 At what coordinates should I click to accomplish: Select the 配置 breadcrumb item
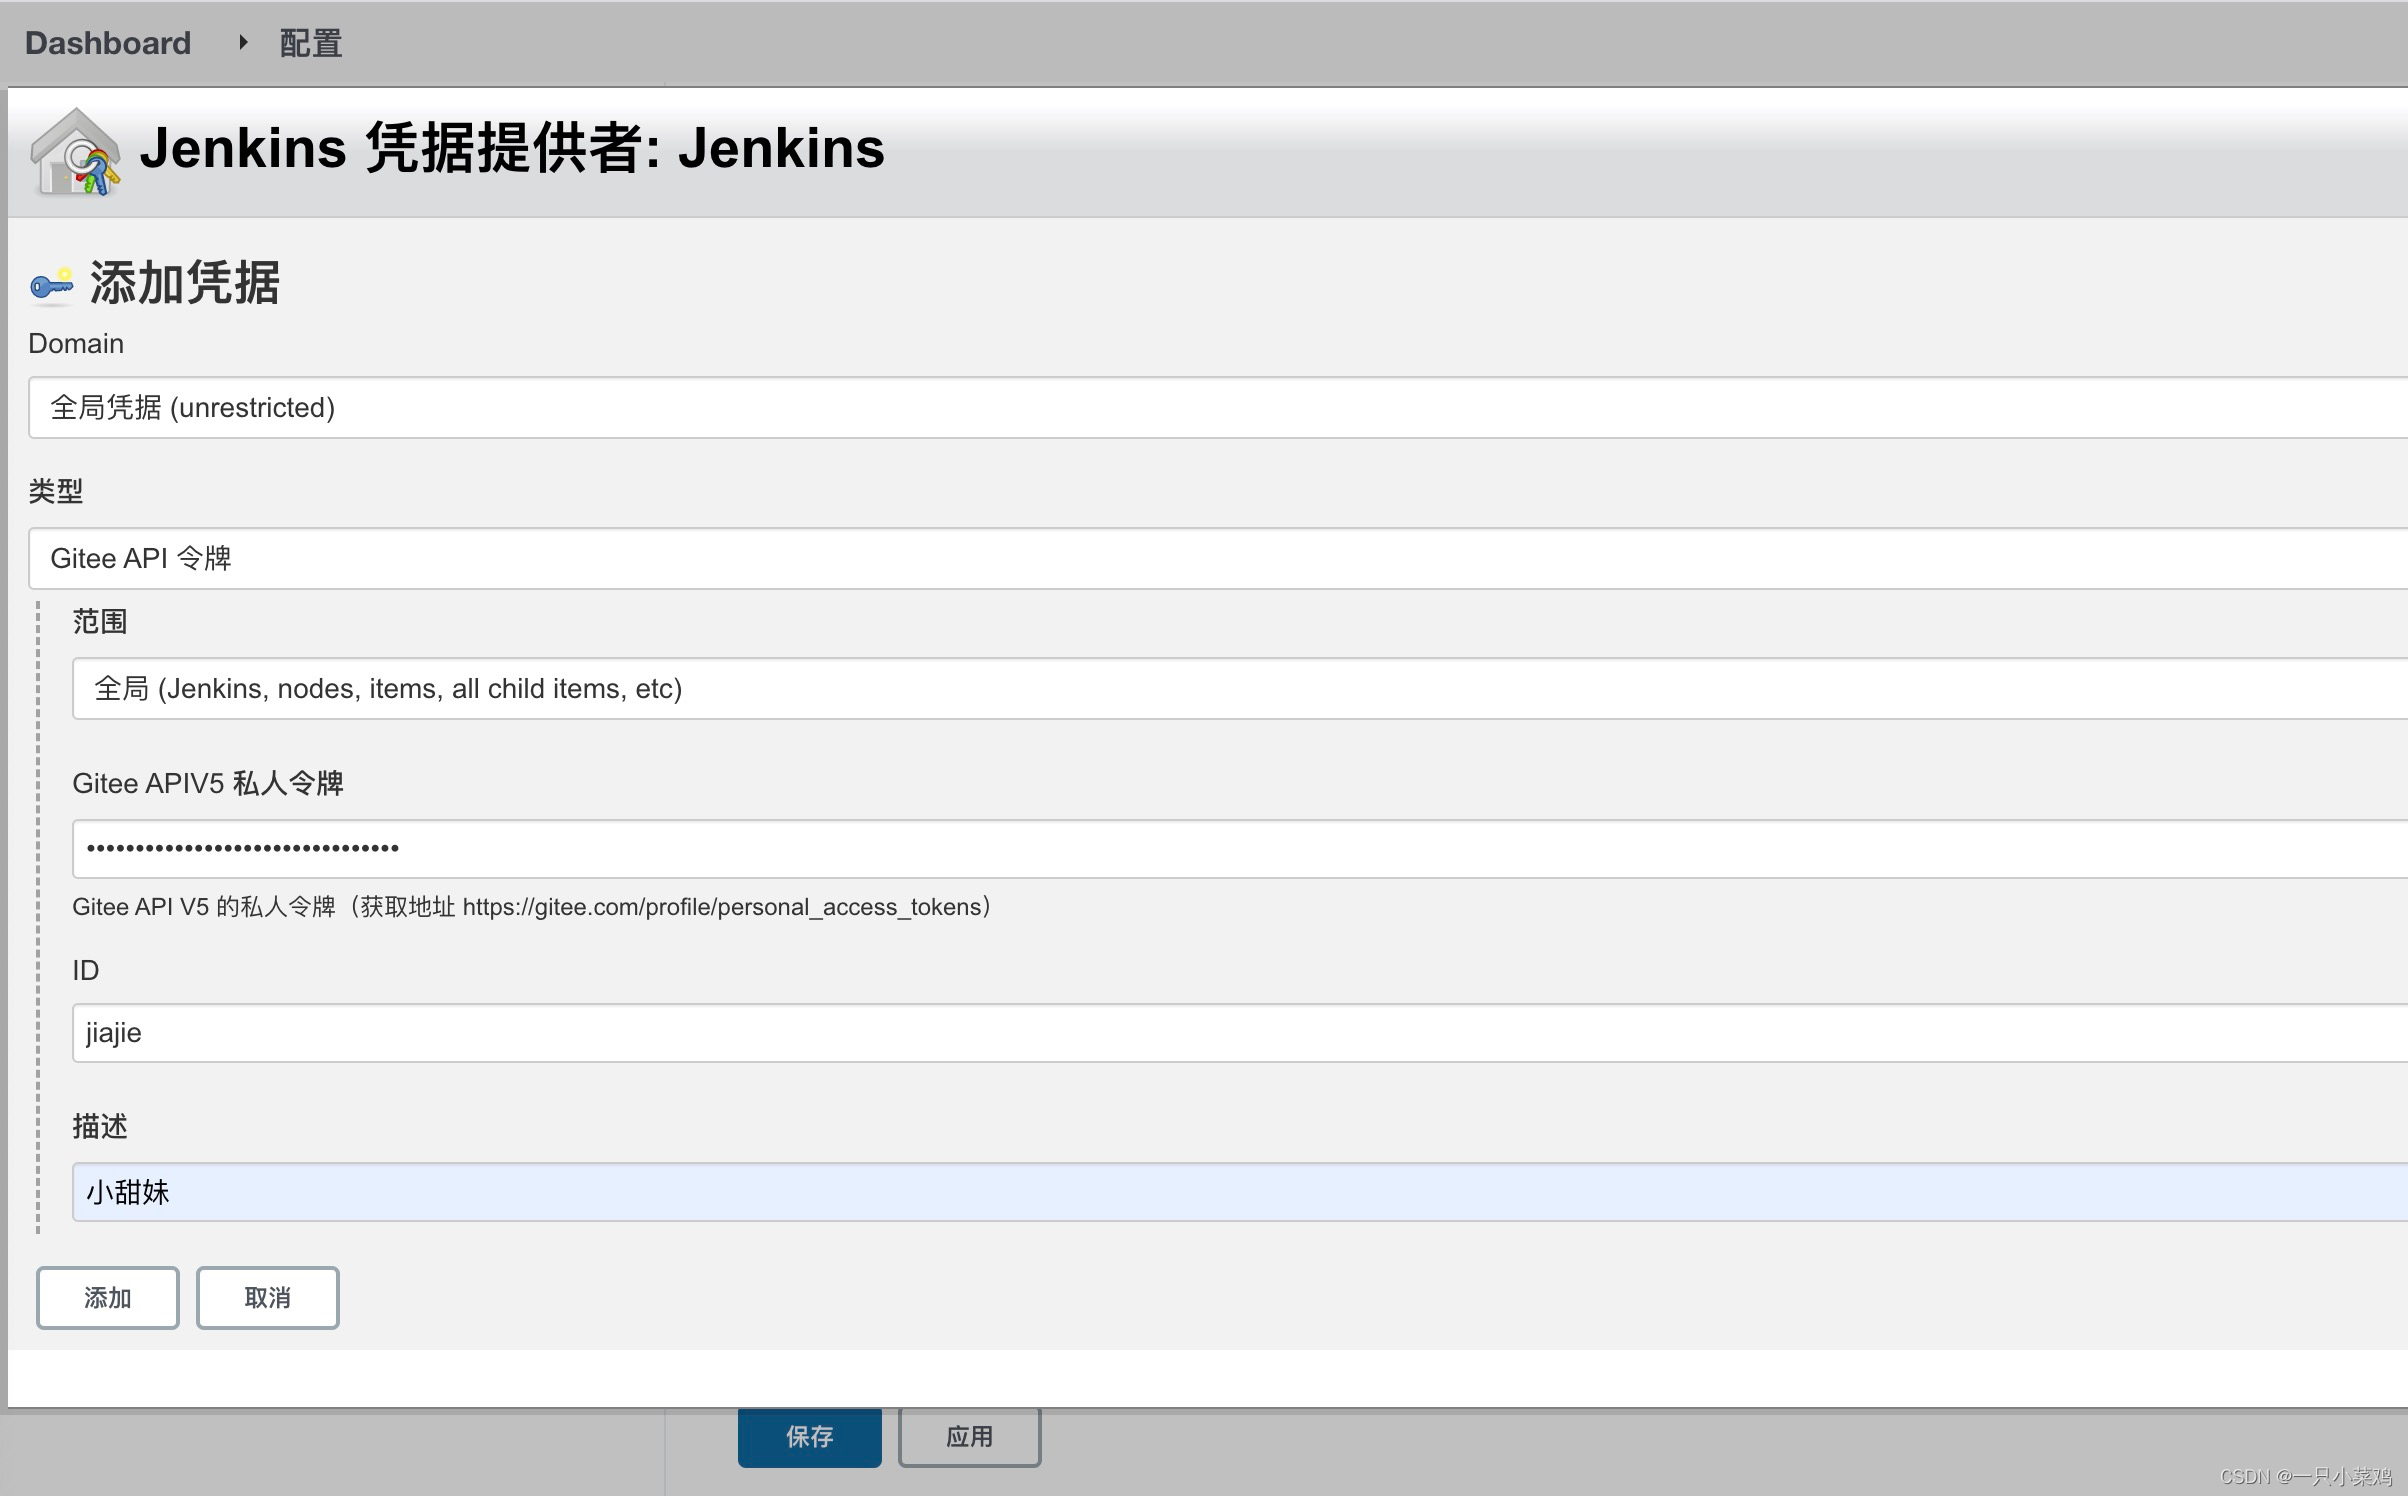click(310, 43)
